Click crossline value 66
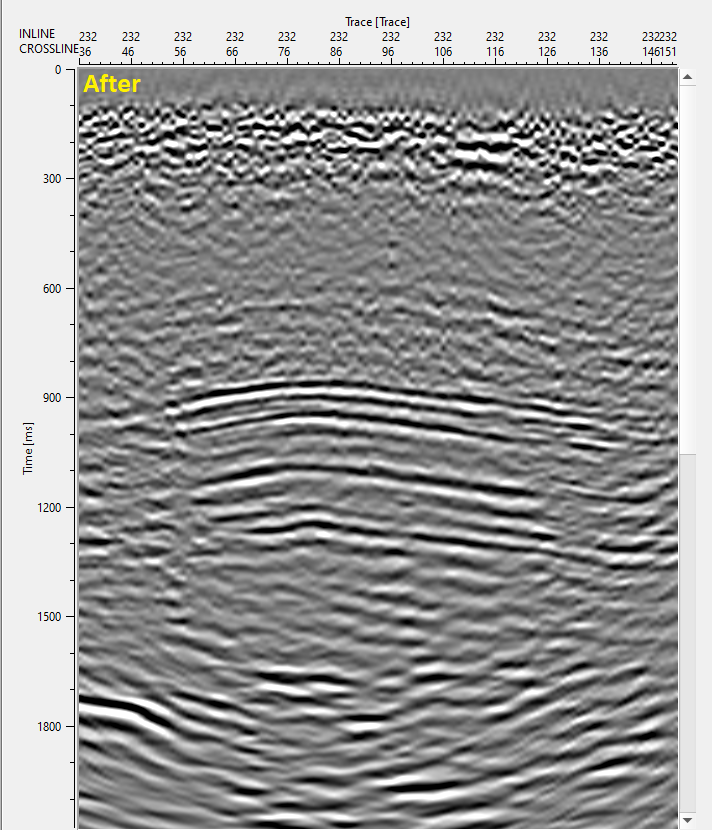The width and height of the screenshot is (712, 830). coord(232,52)
